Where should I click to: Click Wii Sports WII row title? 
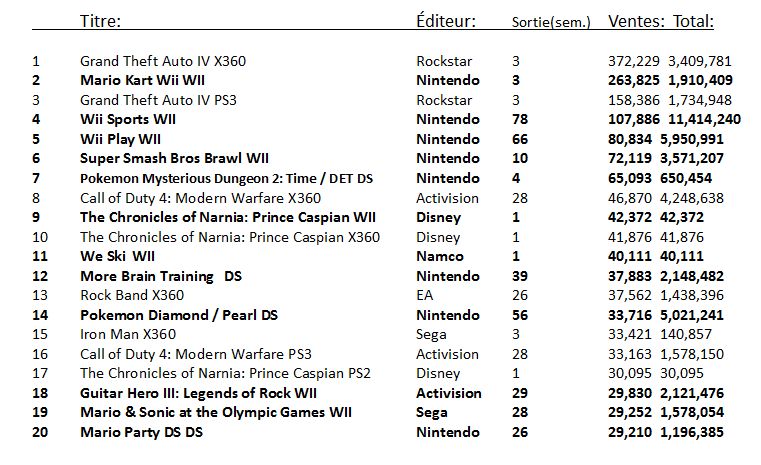click(x=128, y=119)
